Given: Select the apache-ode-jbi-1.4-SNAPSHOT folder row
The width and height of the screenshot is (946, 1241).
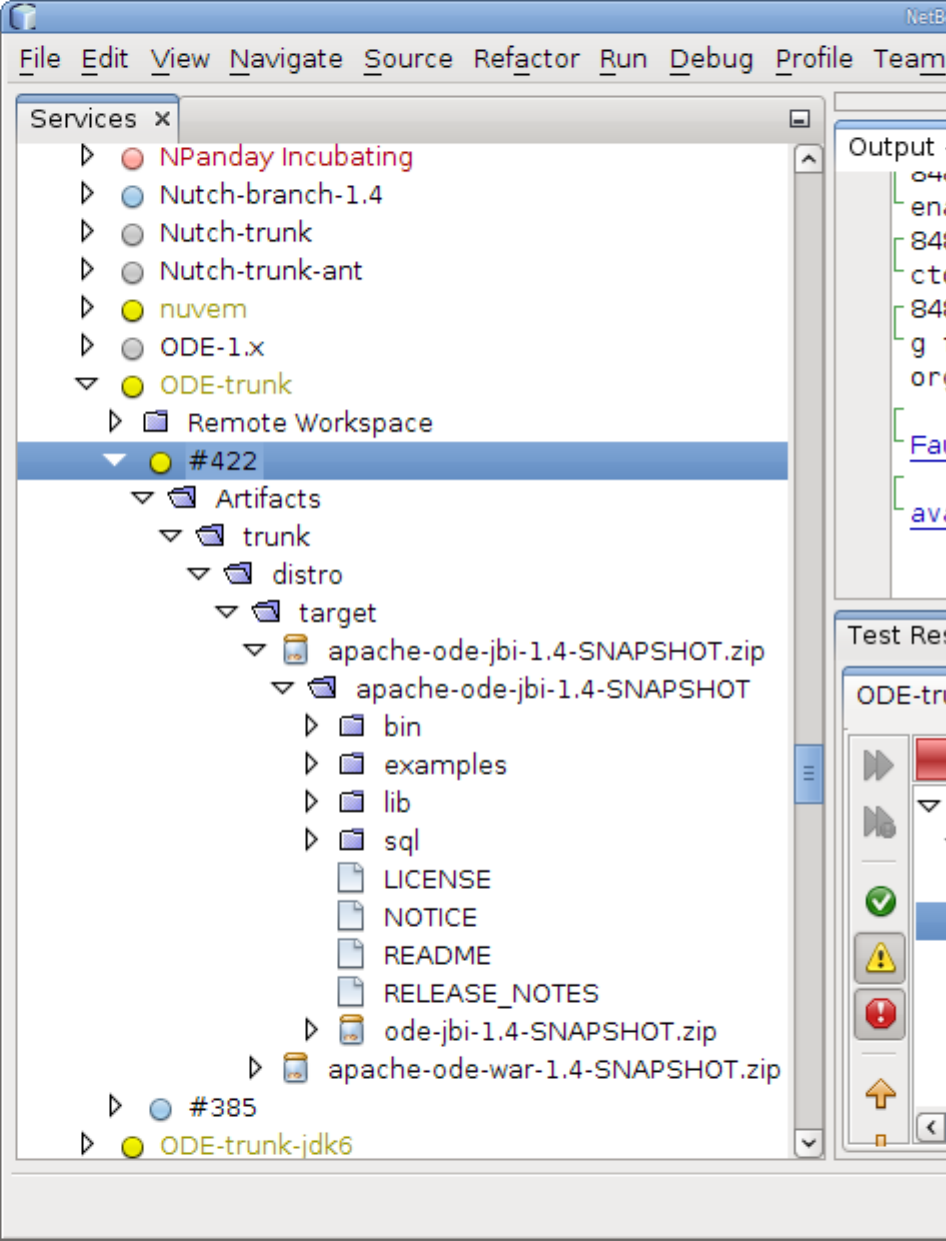Looking at the screenshot, I should click(553, 689).
